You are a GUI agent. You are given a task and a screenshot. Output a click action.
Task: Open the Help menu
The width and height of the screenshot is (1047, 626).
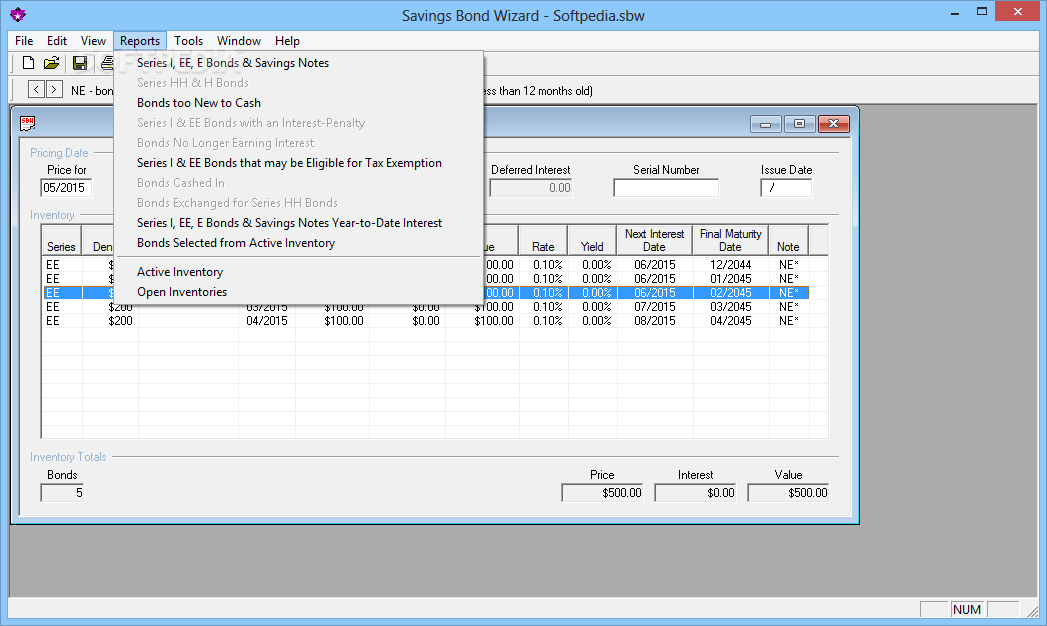[287, 41]
